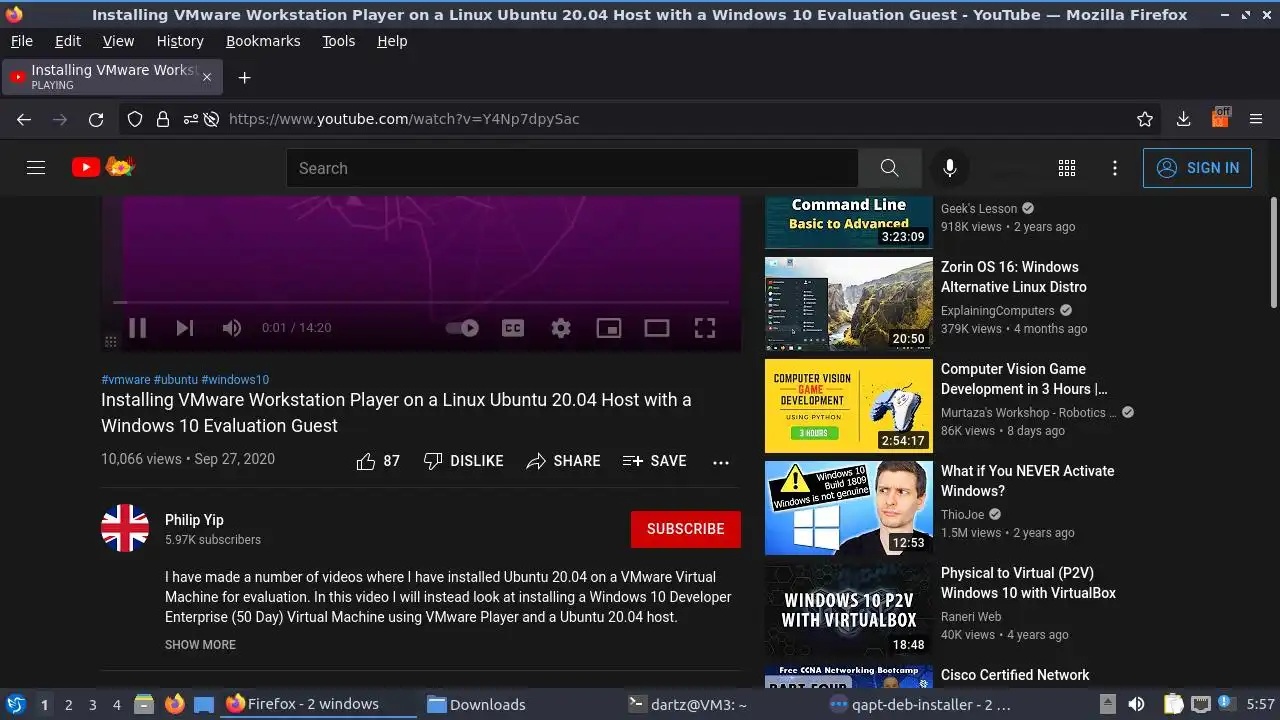Open the History menu
This screenshot has width=1280, height=720.
[180, 41]
